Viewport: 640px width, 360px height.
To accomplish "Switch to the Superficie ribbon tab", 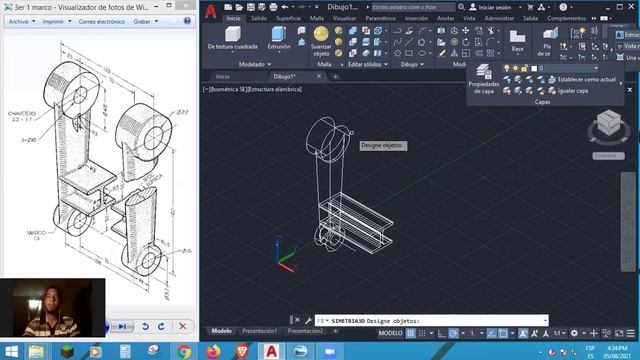I will (288, 18).
